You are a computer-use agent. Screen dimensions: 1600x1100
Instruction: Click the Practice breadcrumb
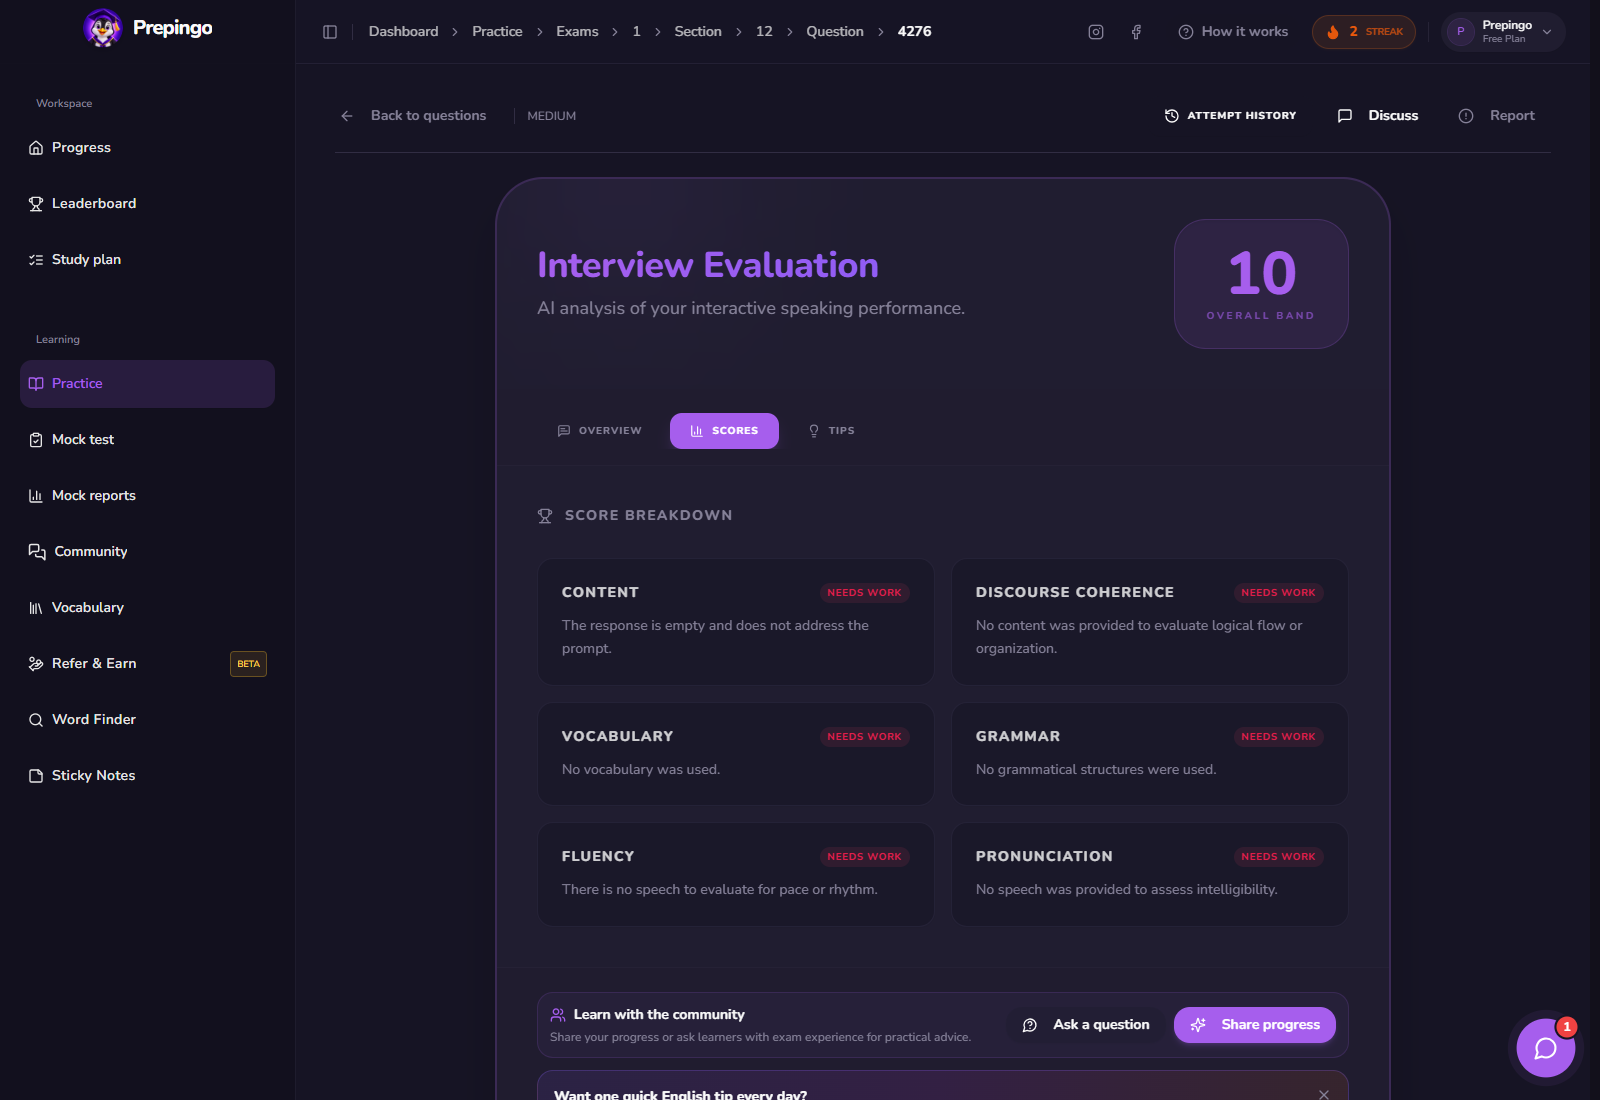click(497, 32)
